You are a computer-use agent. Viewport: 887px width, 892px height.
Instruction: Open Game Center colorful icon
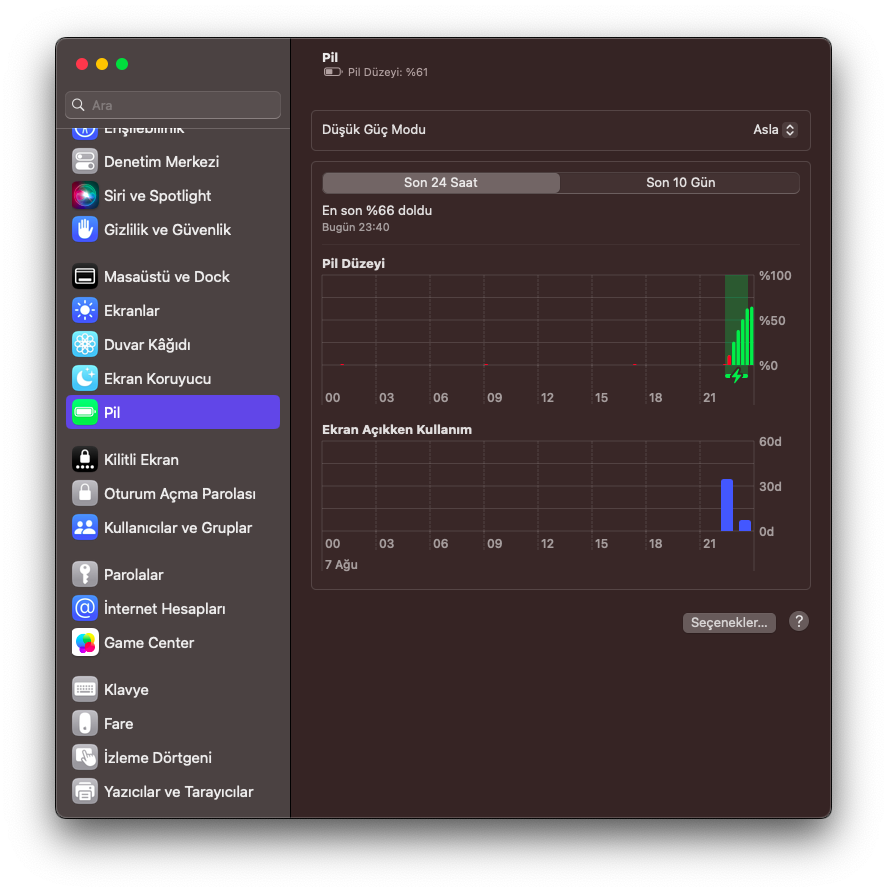tap(85, 643)
